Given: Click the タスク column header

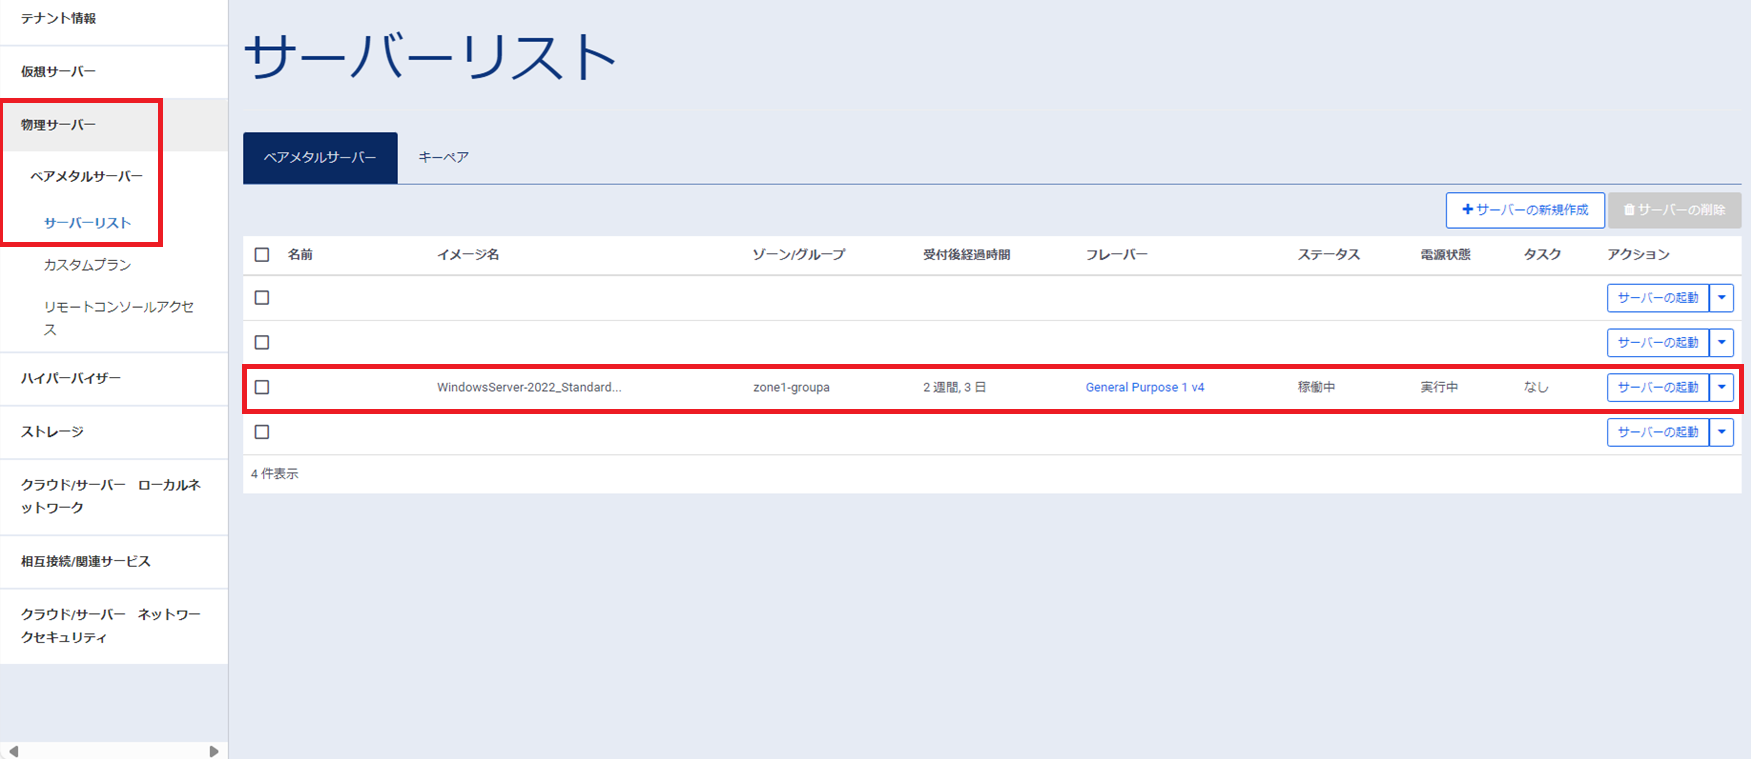Looking at the screenshot, I should point(1542,255).
